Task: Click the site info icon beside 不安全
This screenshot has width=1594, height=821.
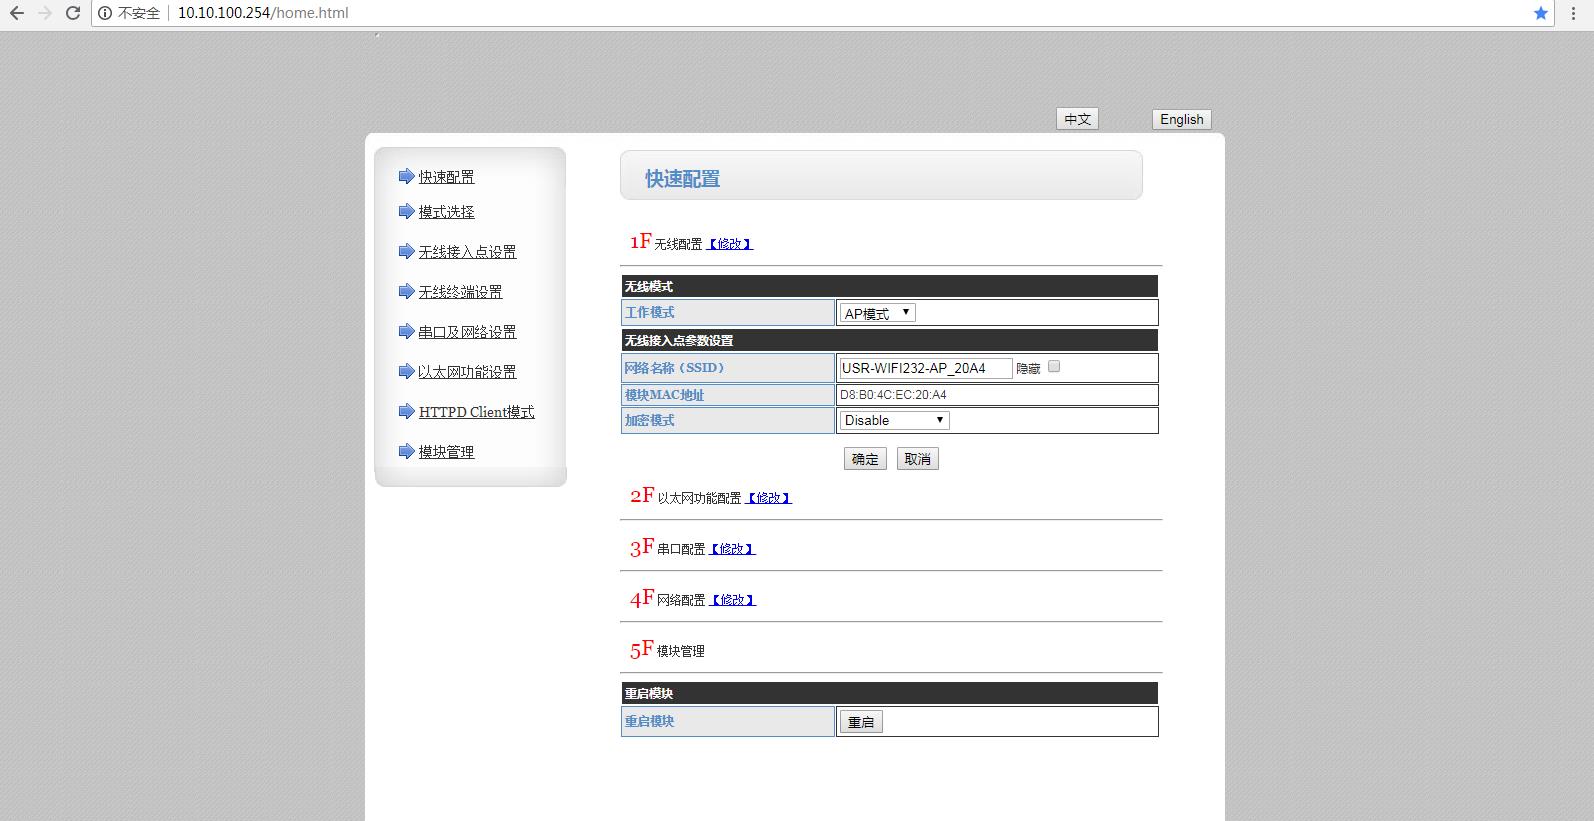Action: click(x=105, y=13)
